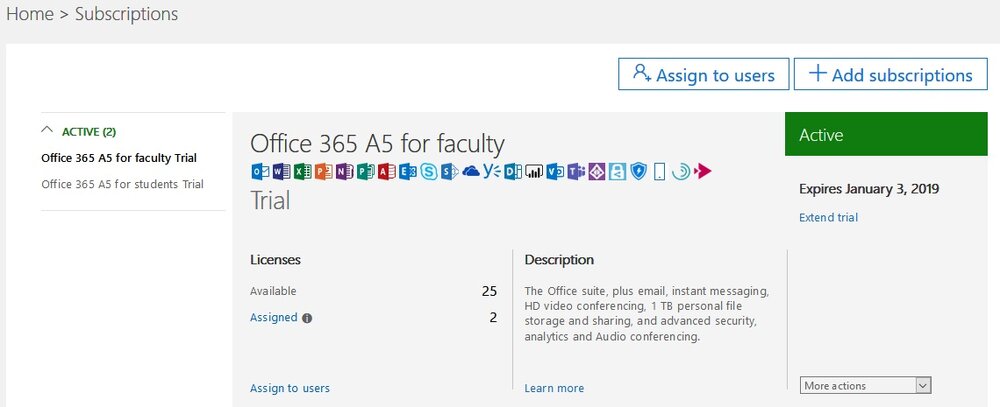Click the SharePoint icon
The height and width of the screenshot is (407, 1000).
click(450, 172)
